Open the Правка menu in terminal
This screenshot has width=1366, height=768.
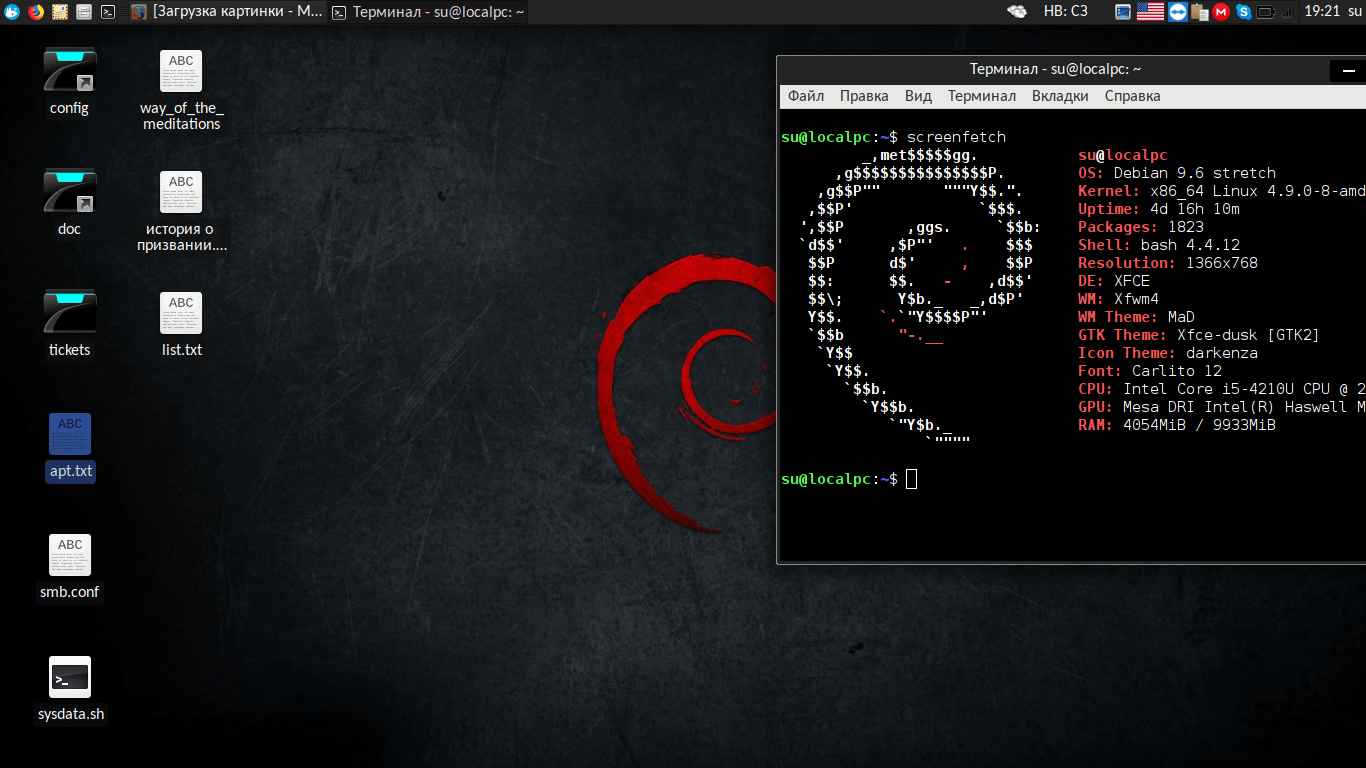[864, 96]
